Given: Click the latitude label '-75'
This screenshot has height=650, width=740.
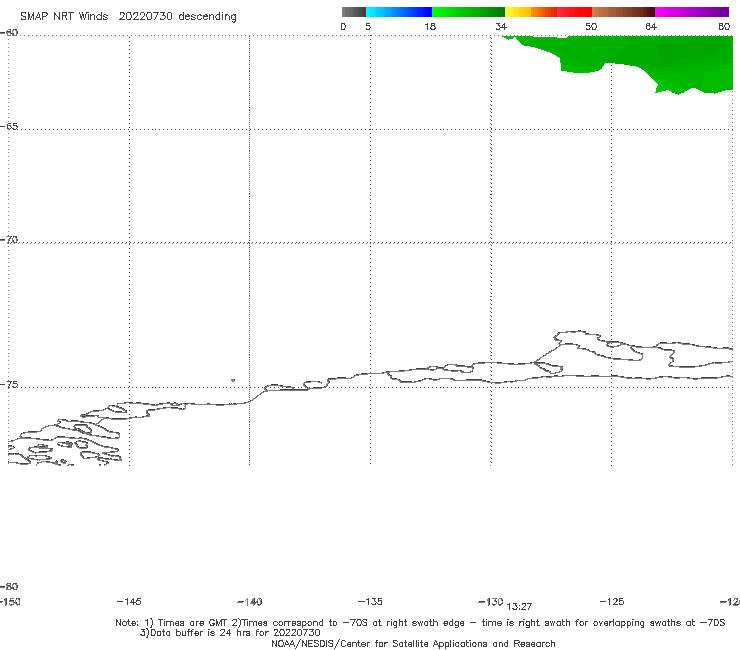Looking at the screenshot, I should (x=9, y=385).
